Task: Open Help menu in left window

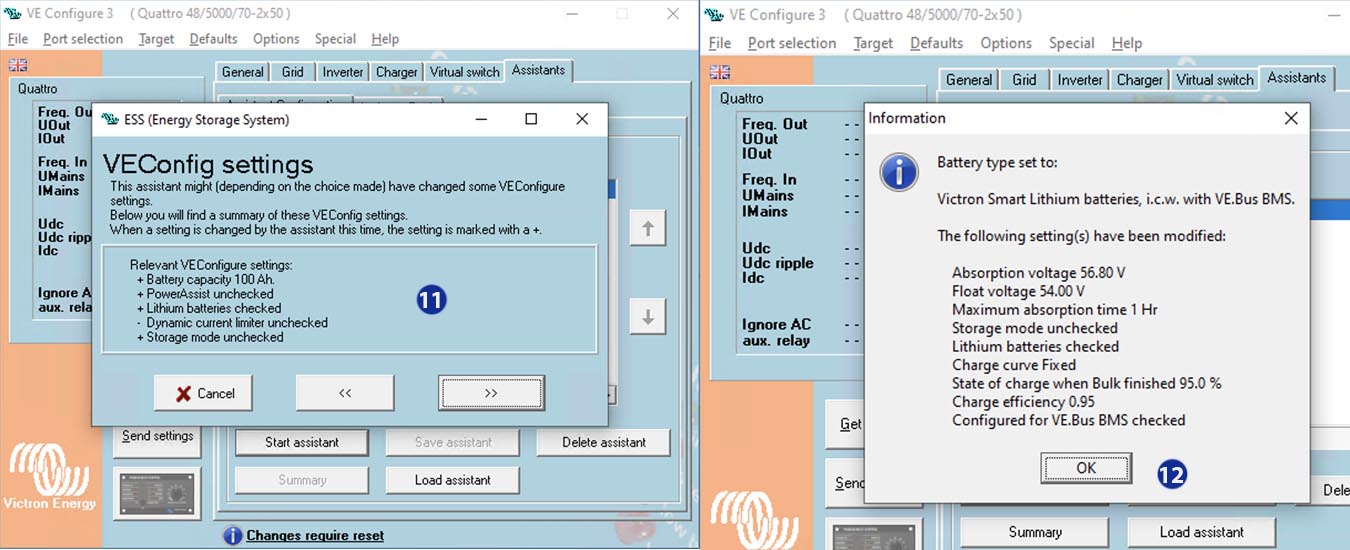Action: click(x=385, y=39)
